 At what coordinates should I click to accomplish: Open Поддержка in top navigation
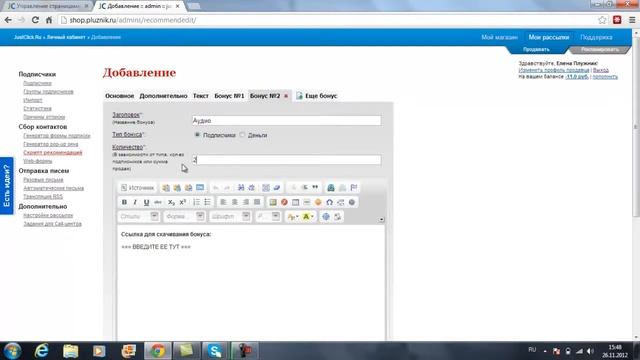tap(596, 37)
